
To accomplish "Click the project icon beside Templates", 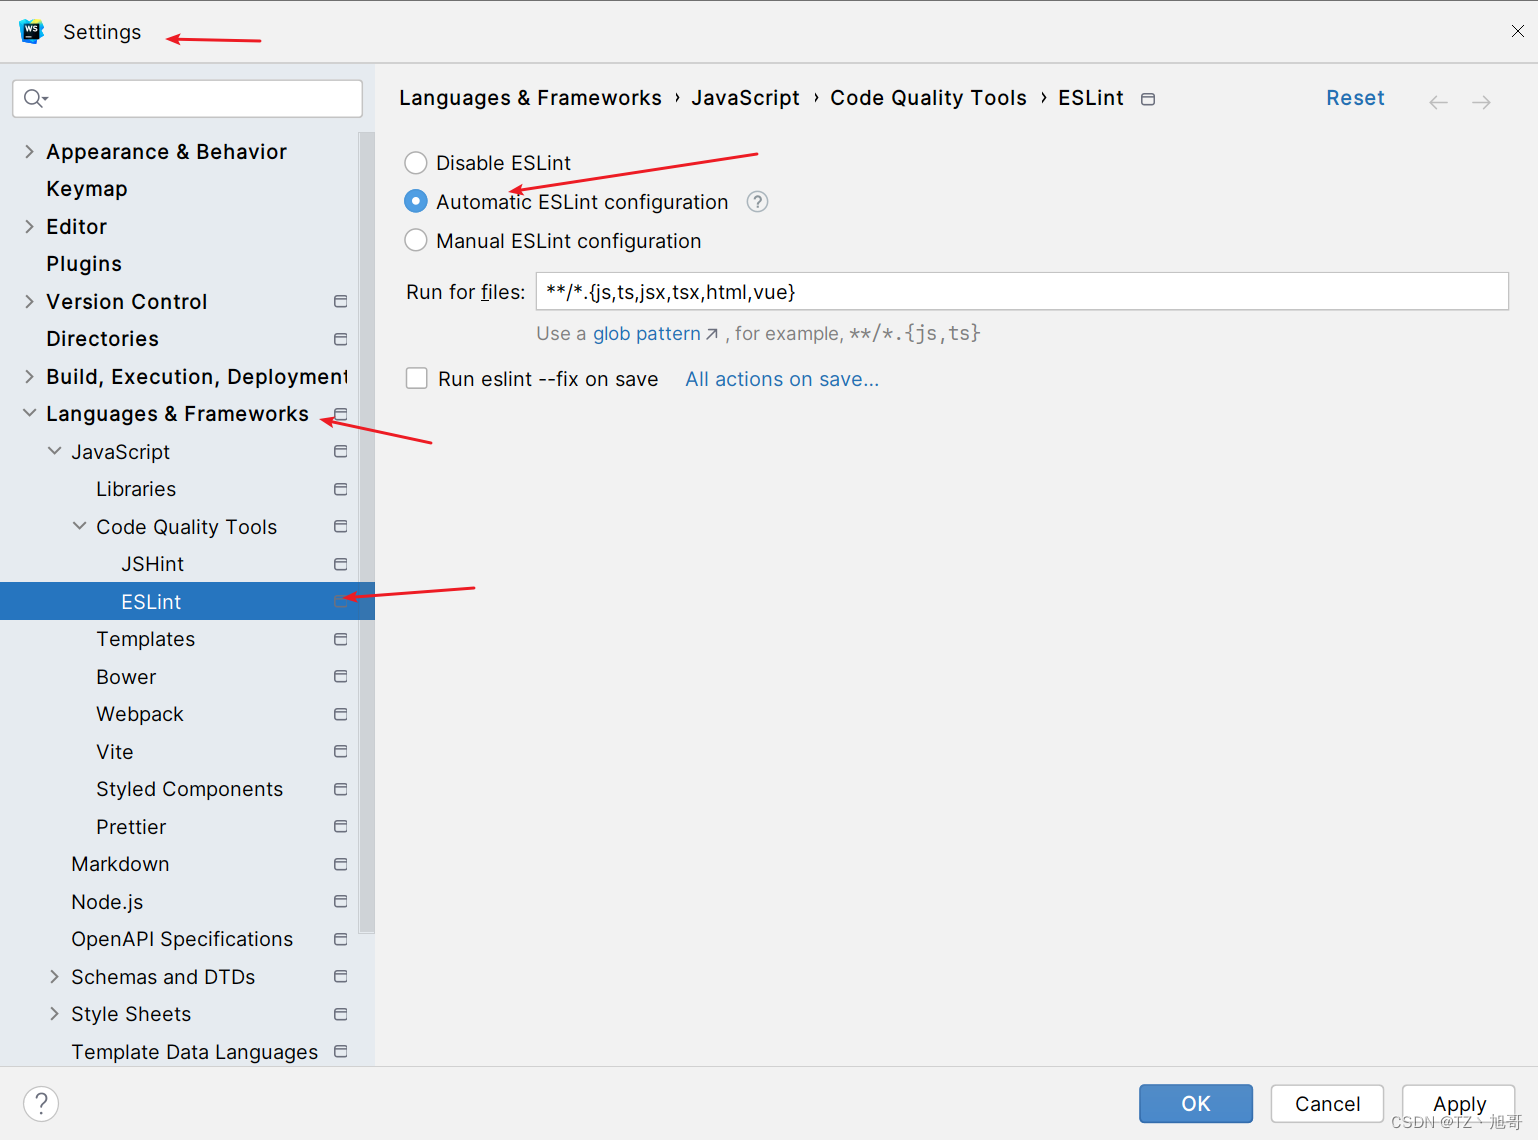I will (340, 639).
